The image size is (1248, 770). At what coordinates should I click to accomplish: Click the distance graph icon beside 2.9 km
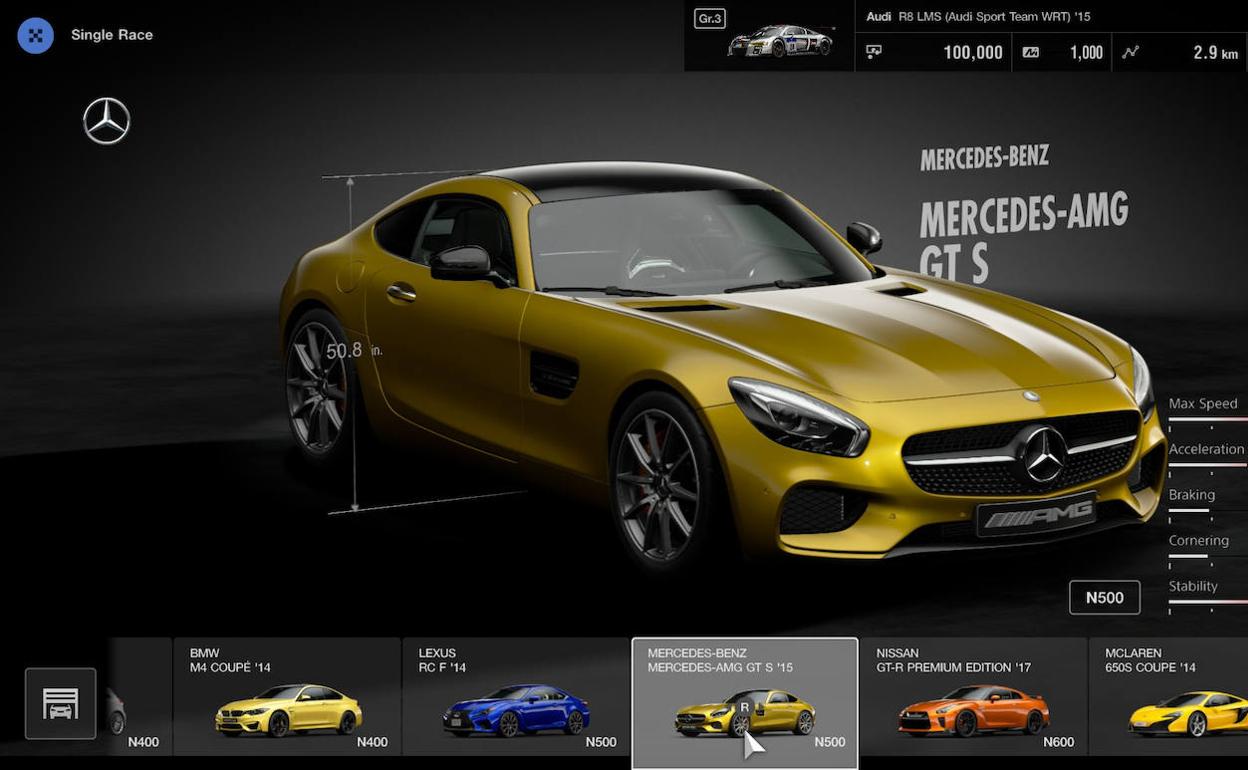pyautogui.click(x=1130, y=52)
